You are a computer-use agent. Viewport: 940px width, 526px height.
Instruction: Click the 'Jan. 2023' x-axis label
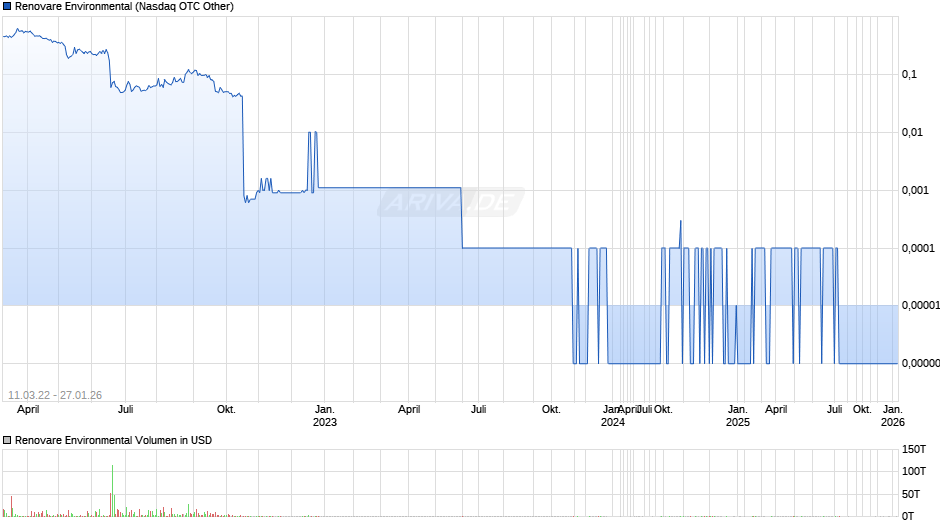click(325, 416)
